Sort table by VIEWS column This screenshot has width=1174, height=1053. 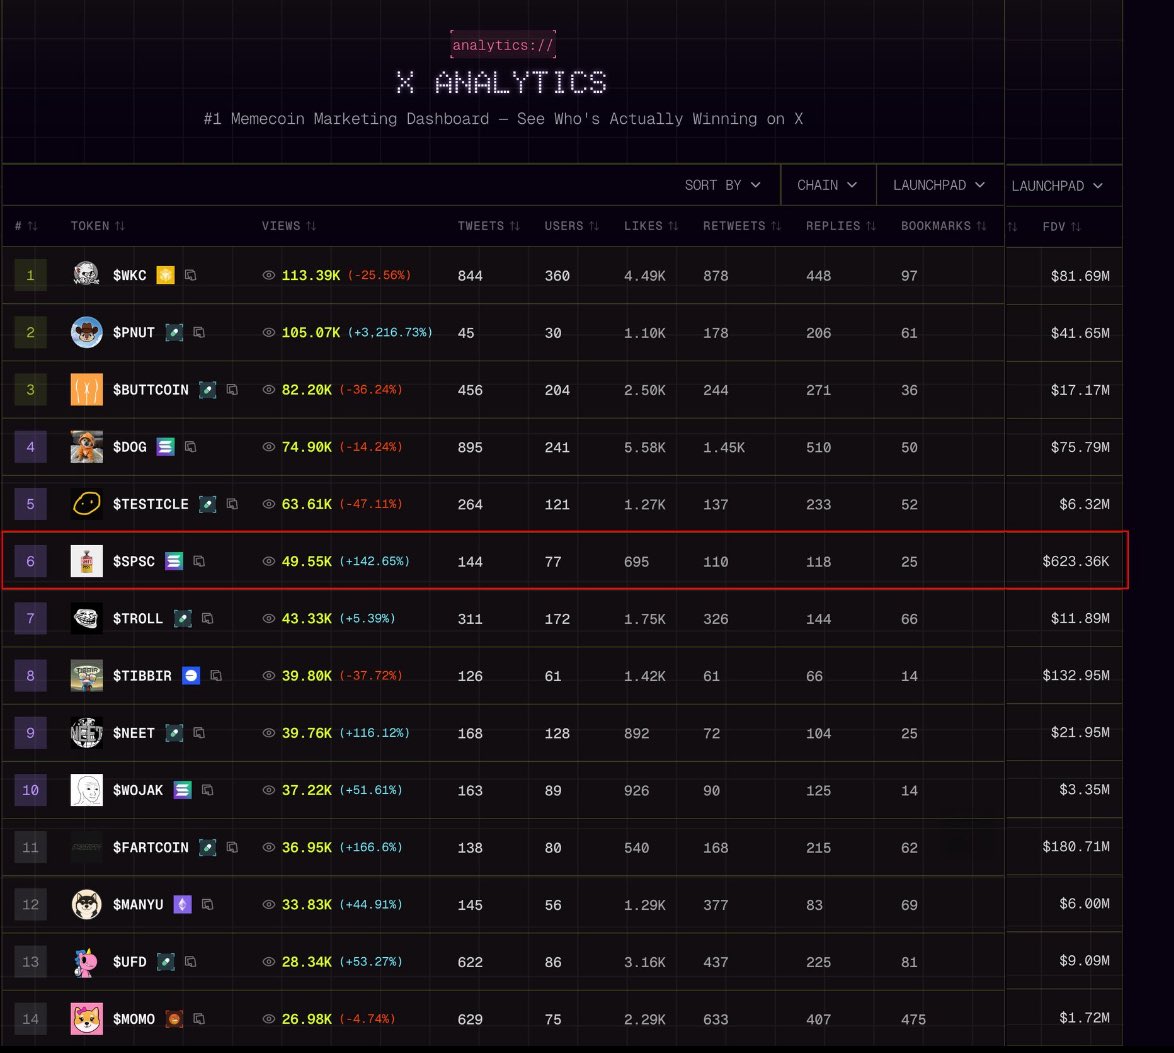pyautogui.click(x=289, y=226)
